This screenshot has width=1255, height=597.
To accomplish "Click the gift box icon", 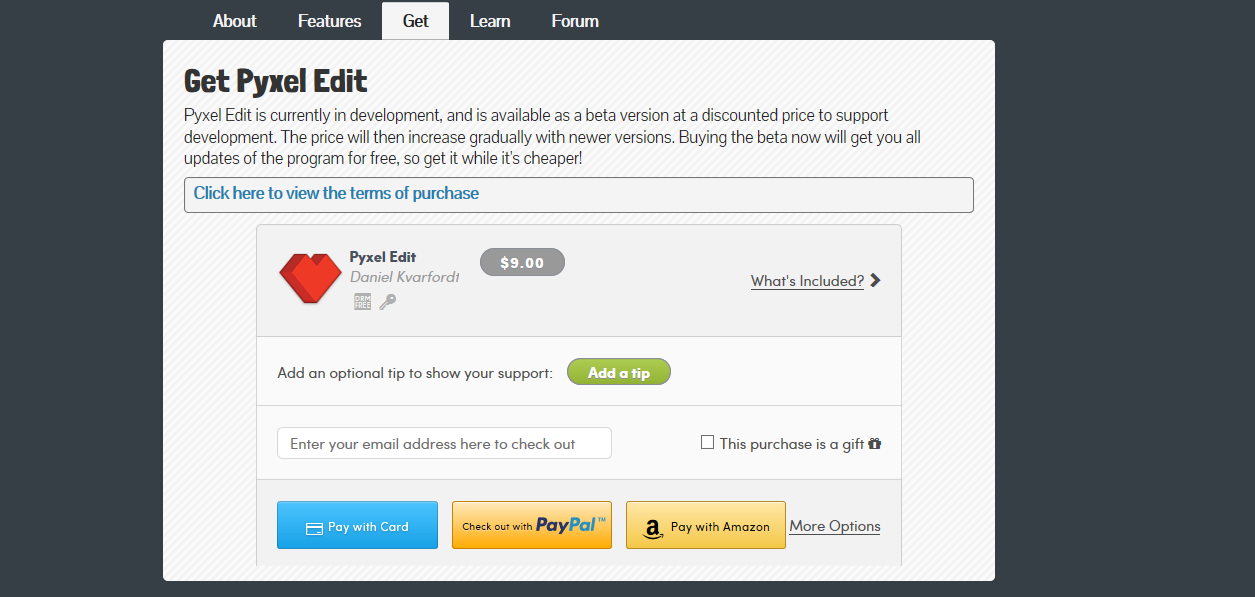I will [x=875, y=444].
